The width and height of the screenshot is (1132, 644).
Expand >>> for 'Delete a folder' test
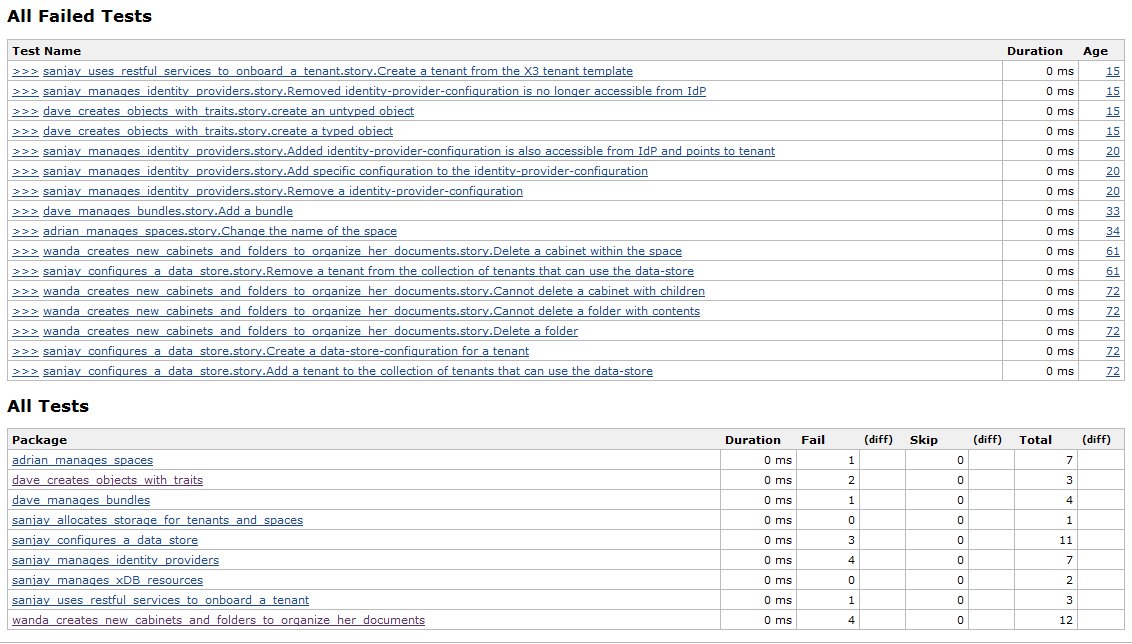pos(25,331)
